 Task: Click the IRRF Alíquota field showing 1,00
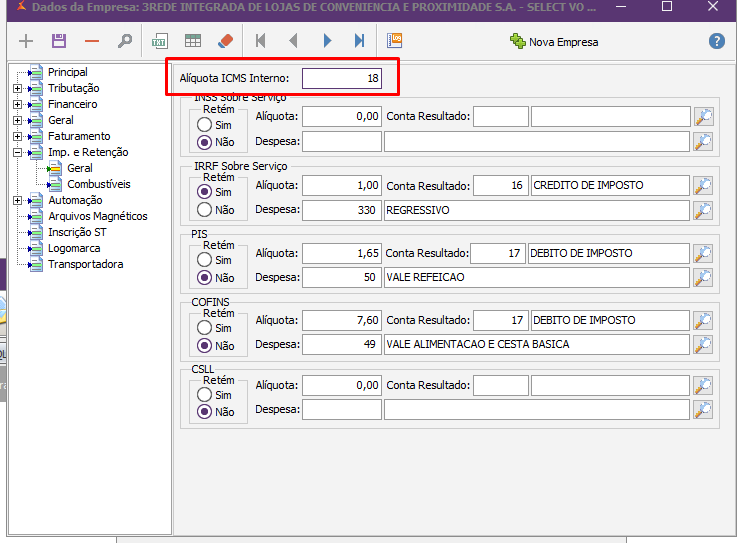pos(342,185)
